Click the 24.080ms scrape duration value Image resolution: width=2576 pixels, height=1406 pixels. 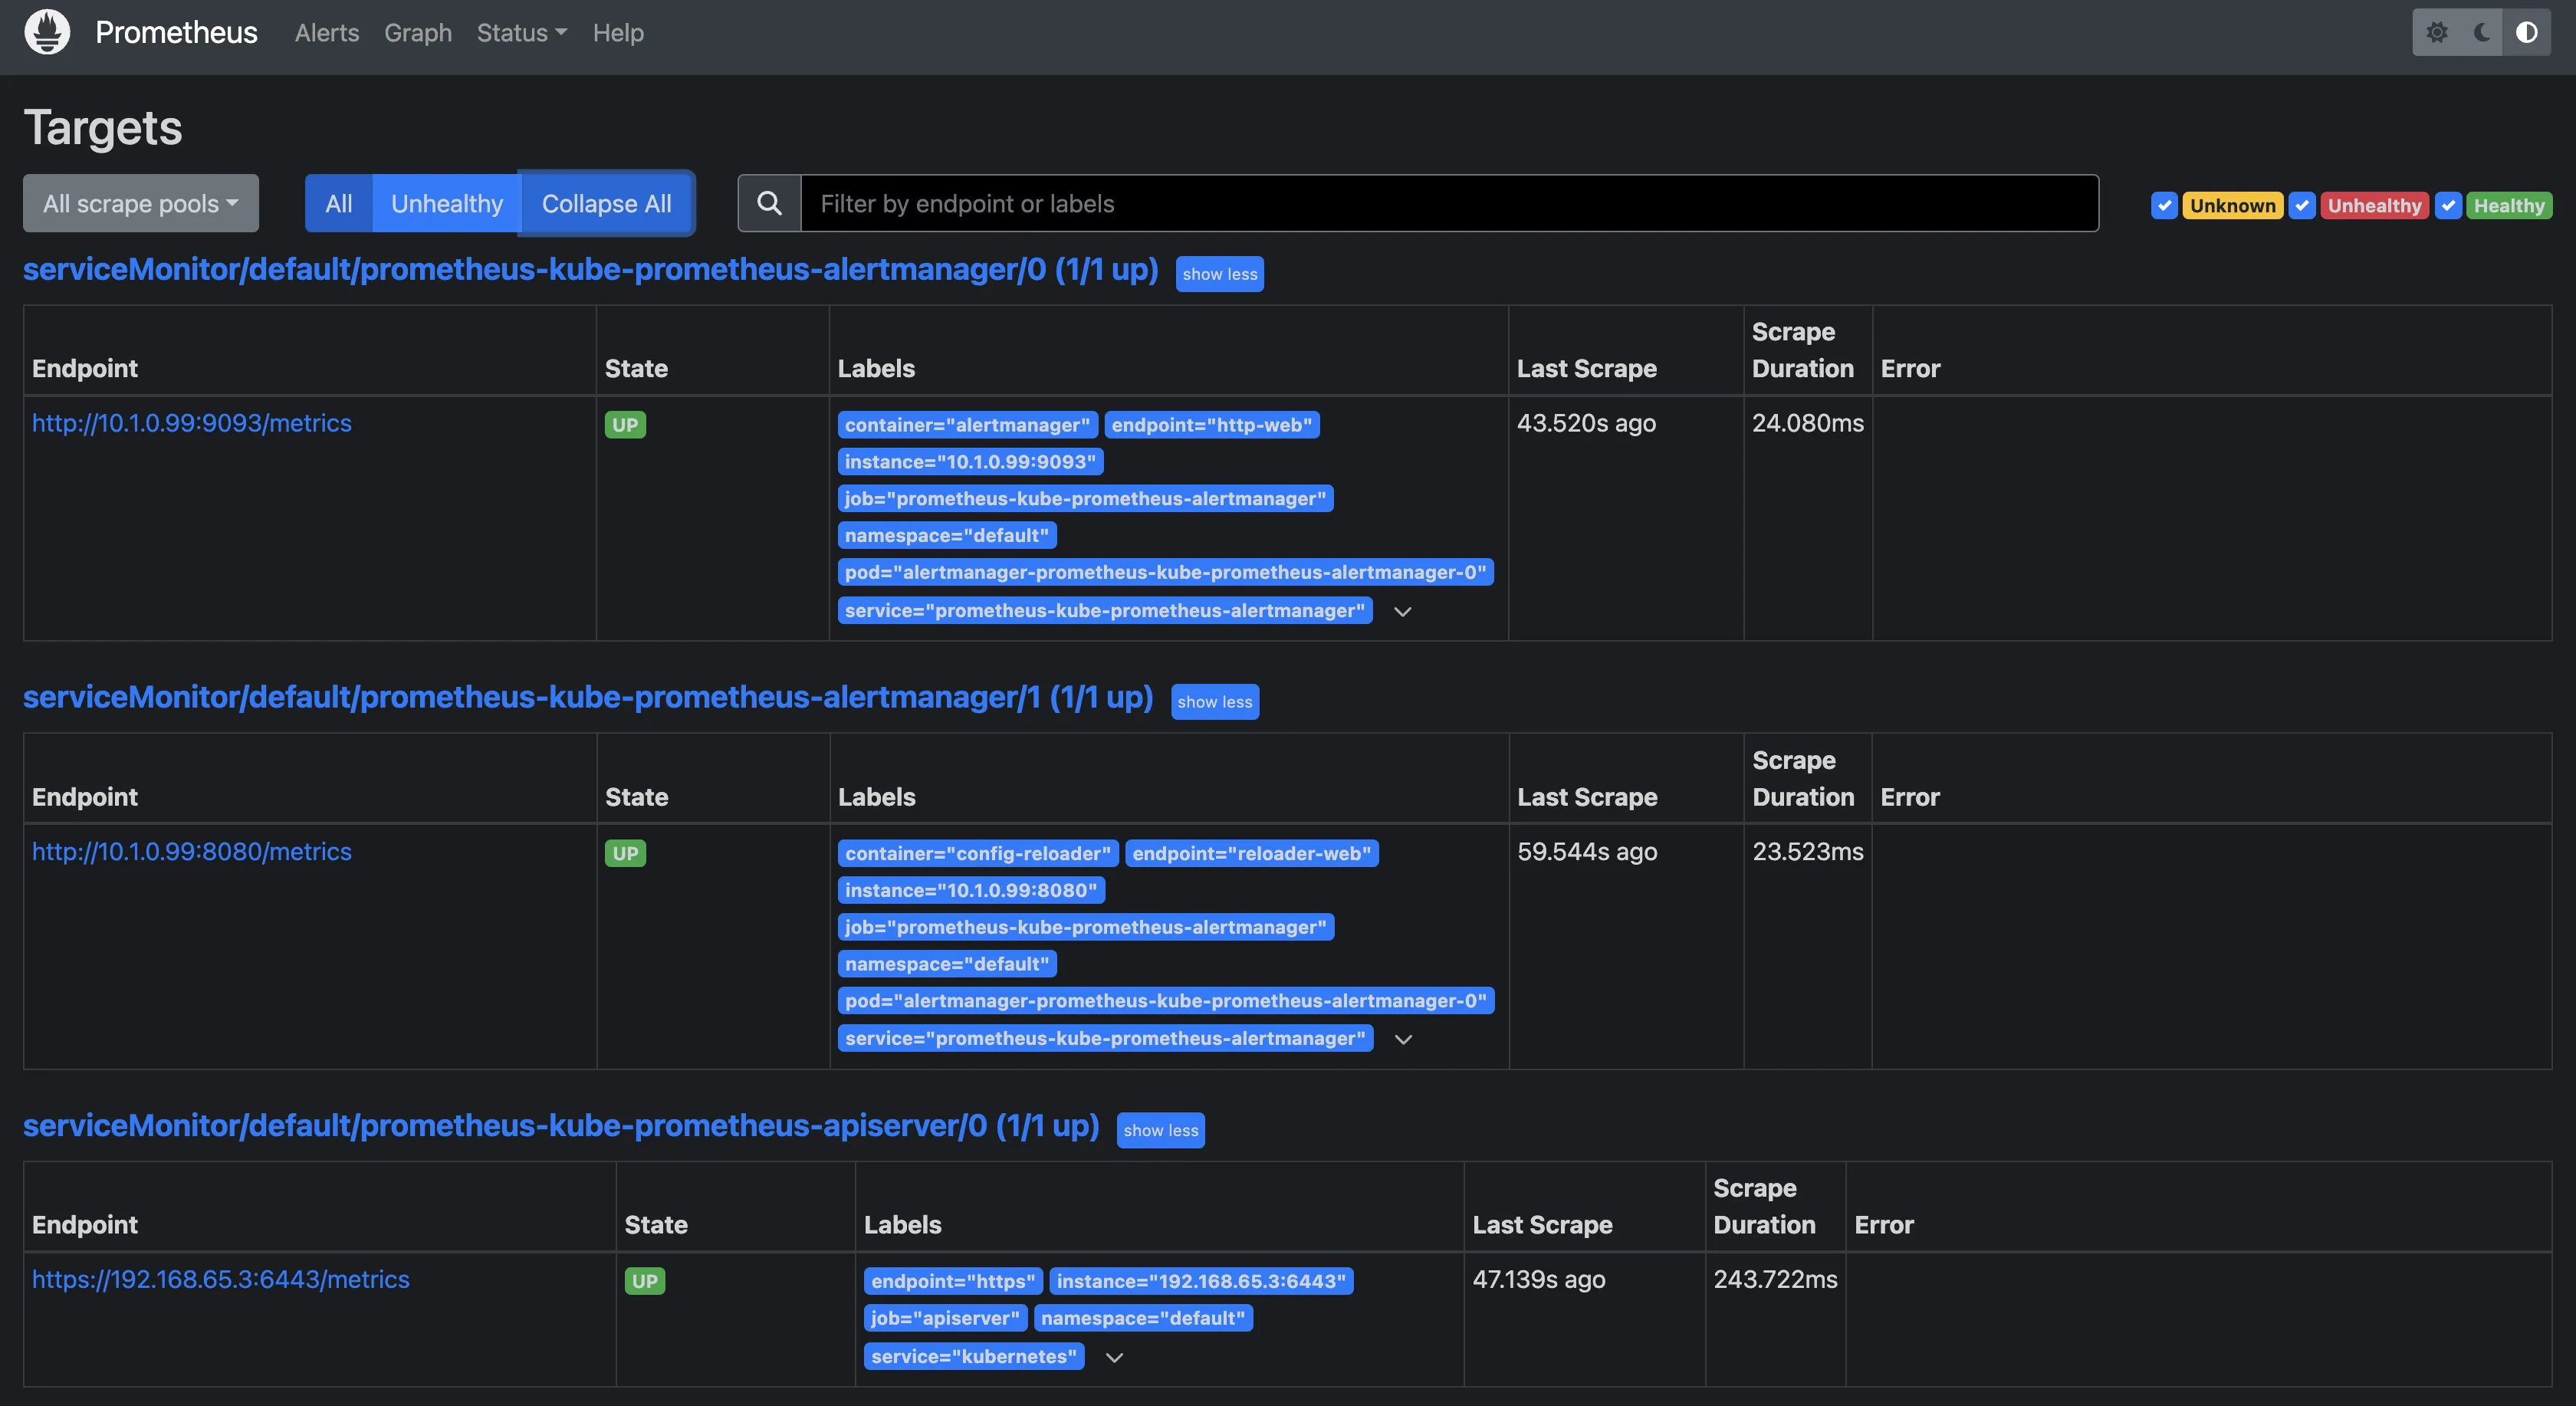click(x=1808, y=424)
